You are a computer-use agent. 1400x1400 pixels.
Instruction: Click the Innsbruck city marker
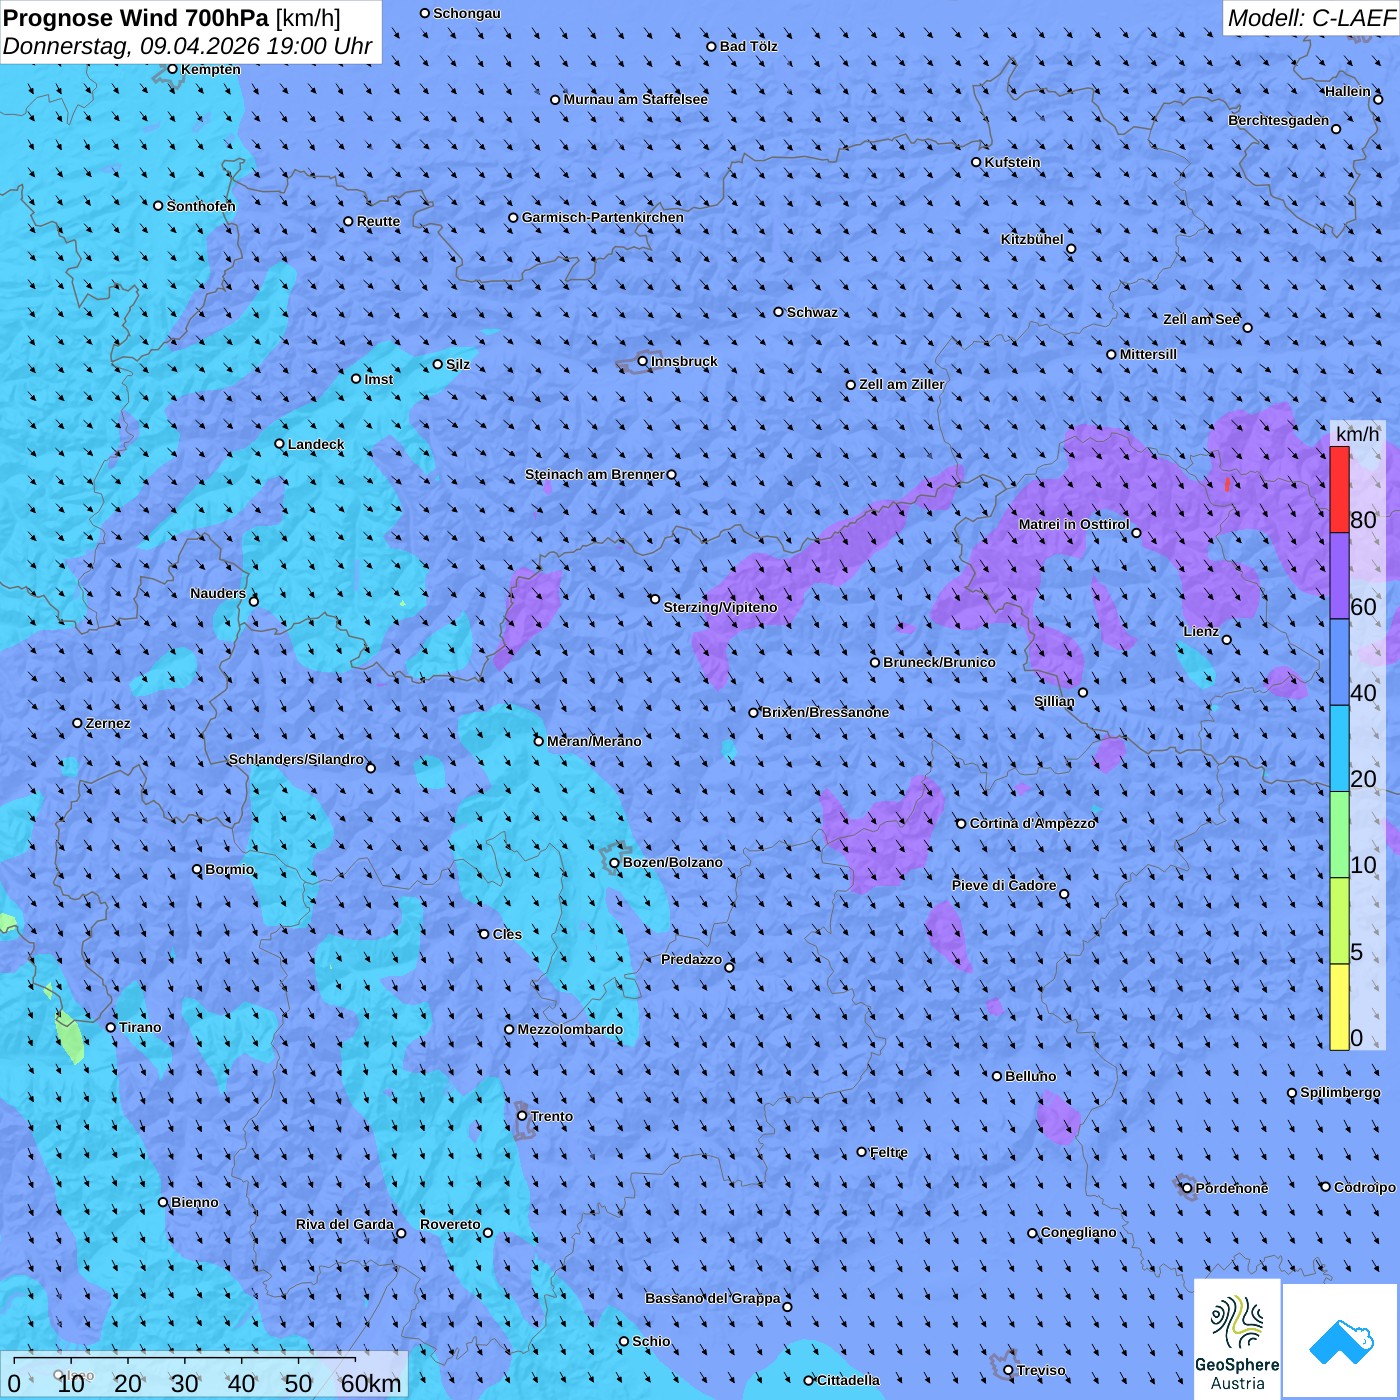click(x=643, y=361)
